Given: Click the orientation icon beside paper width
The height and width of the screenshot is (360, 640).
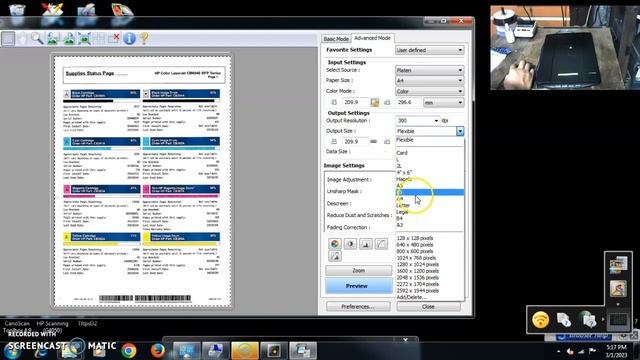Looking at the screenshot, I should coord(375,102).
